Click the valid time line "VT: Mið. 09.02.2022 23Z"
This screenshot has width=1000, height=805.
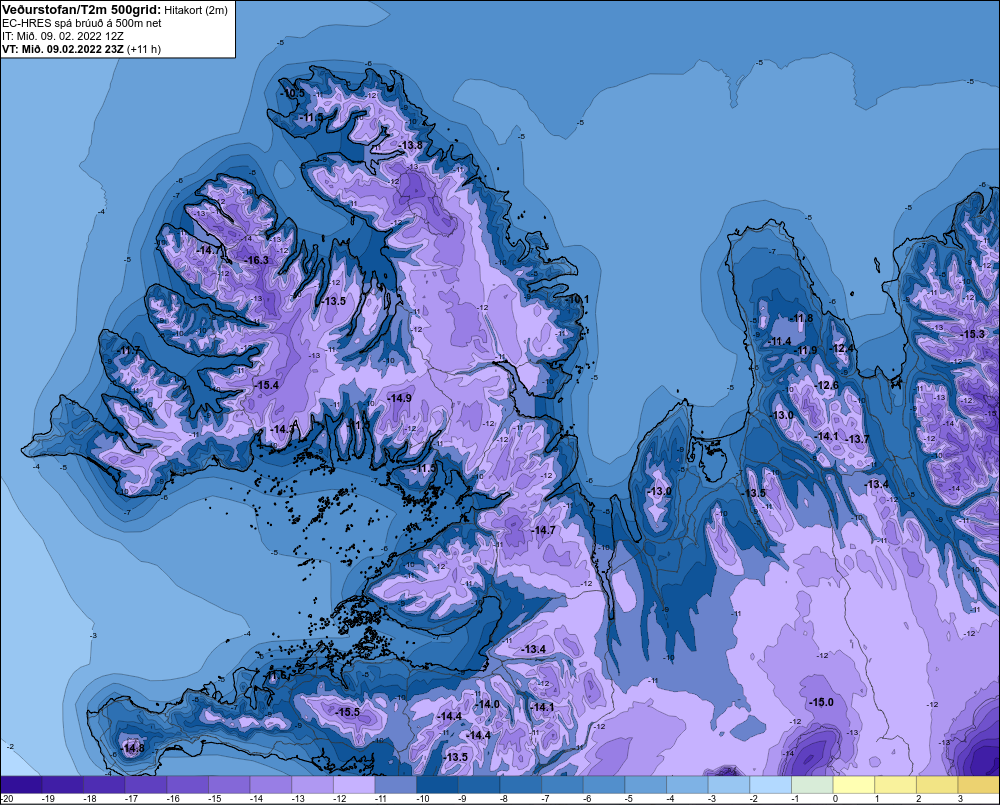[63, 49]
